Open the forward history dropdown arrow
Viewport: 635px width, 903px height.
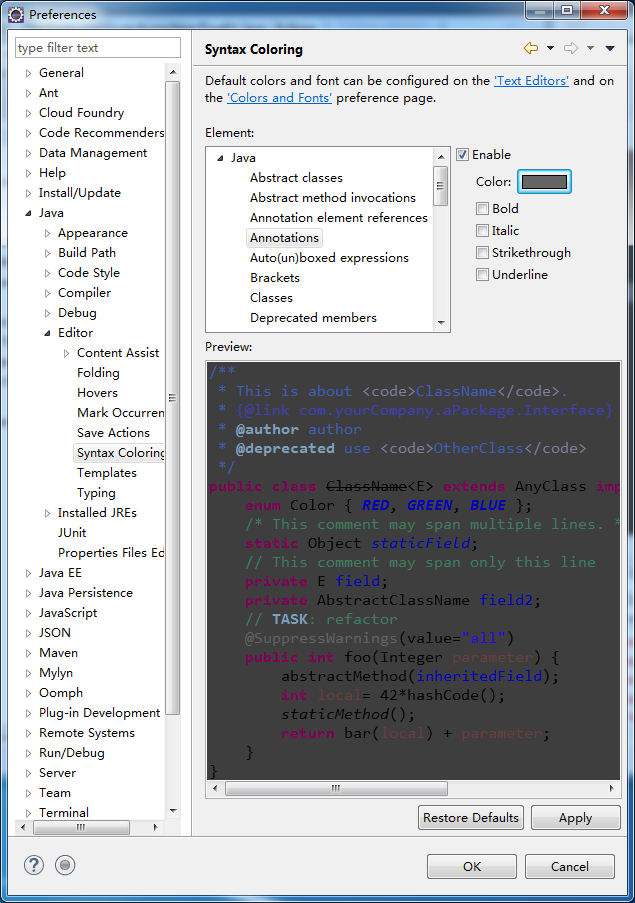591,48
